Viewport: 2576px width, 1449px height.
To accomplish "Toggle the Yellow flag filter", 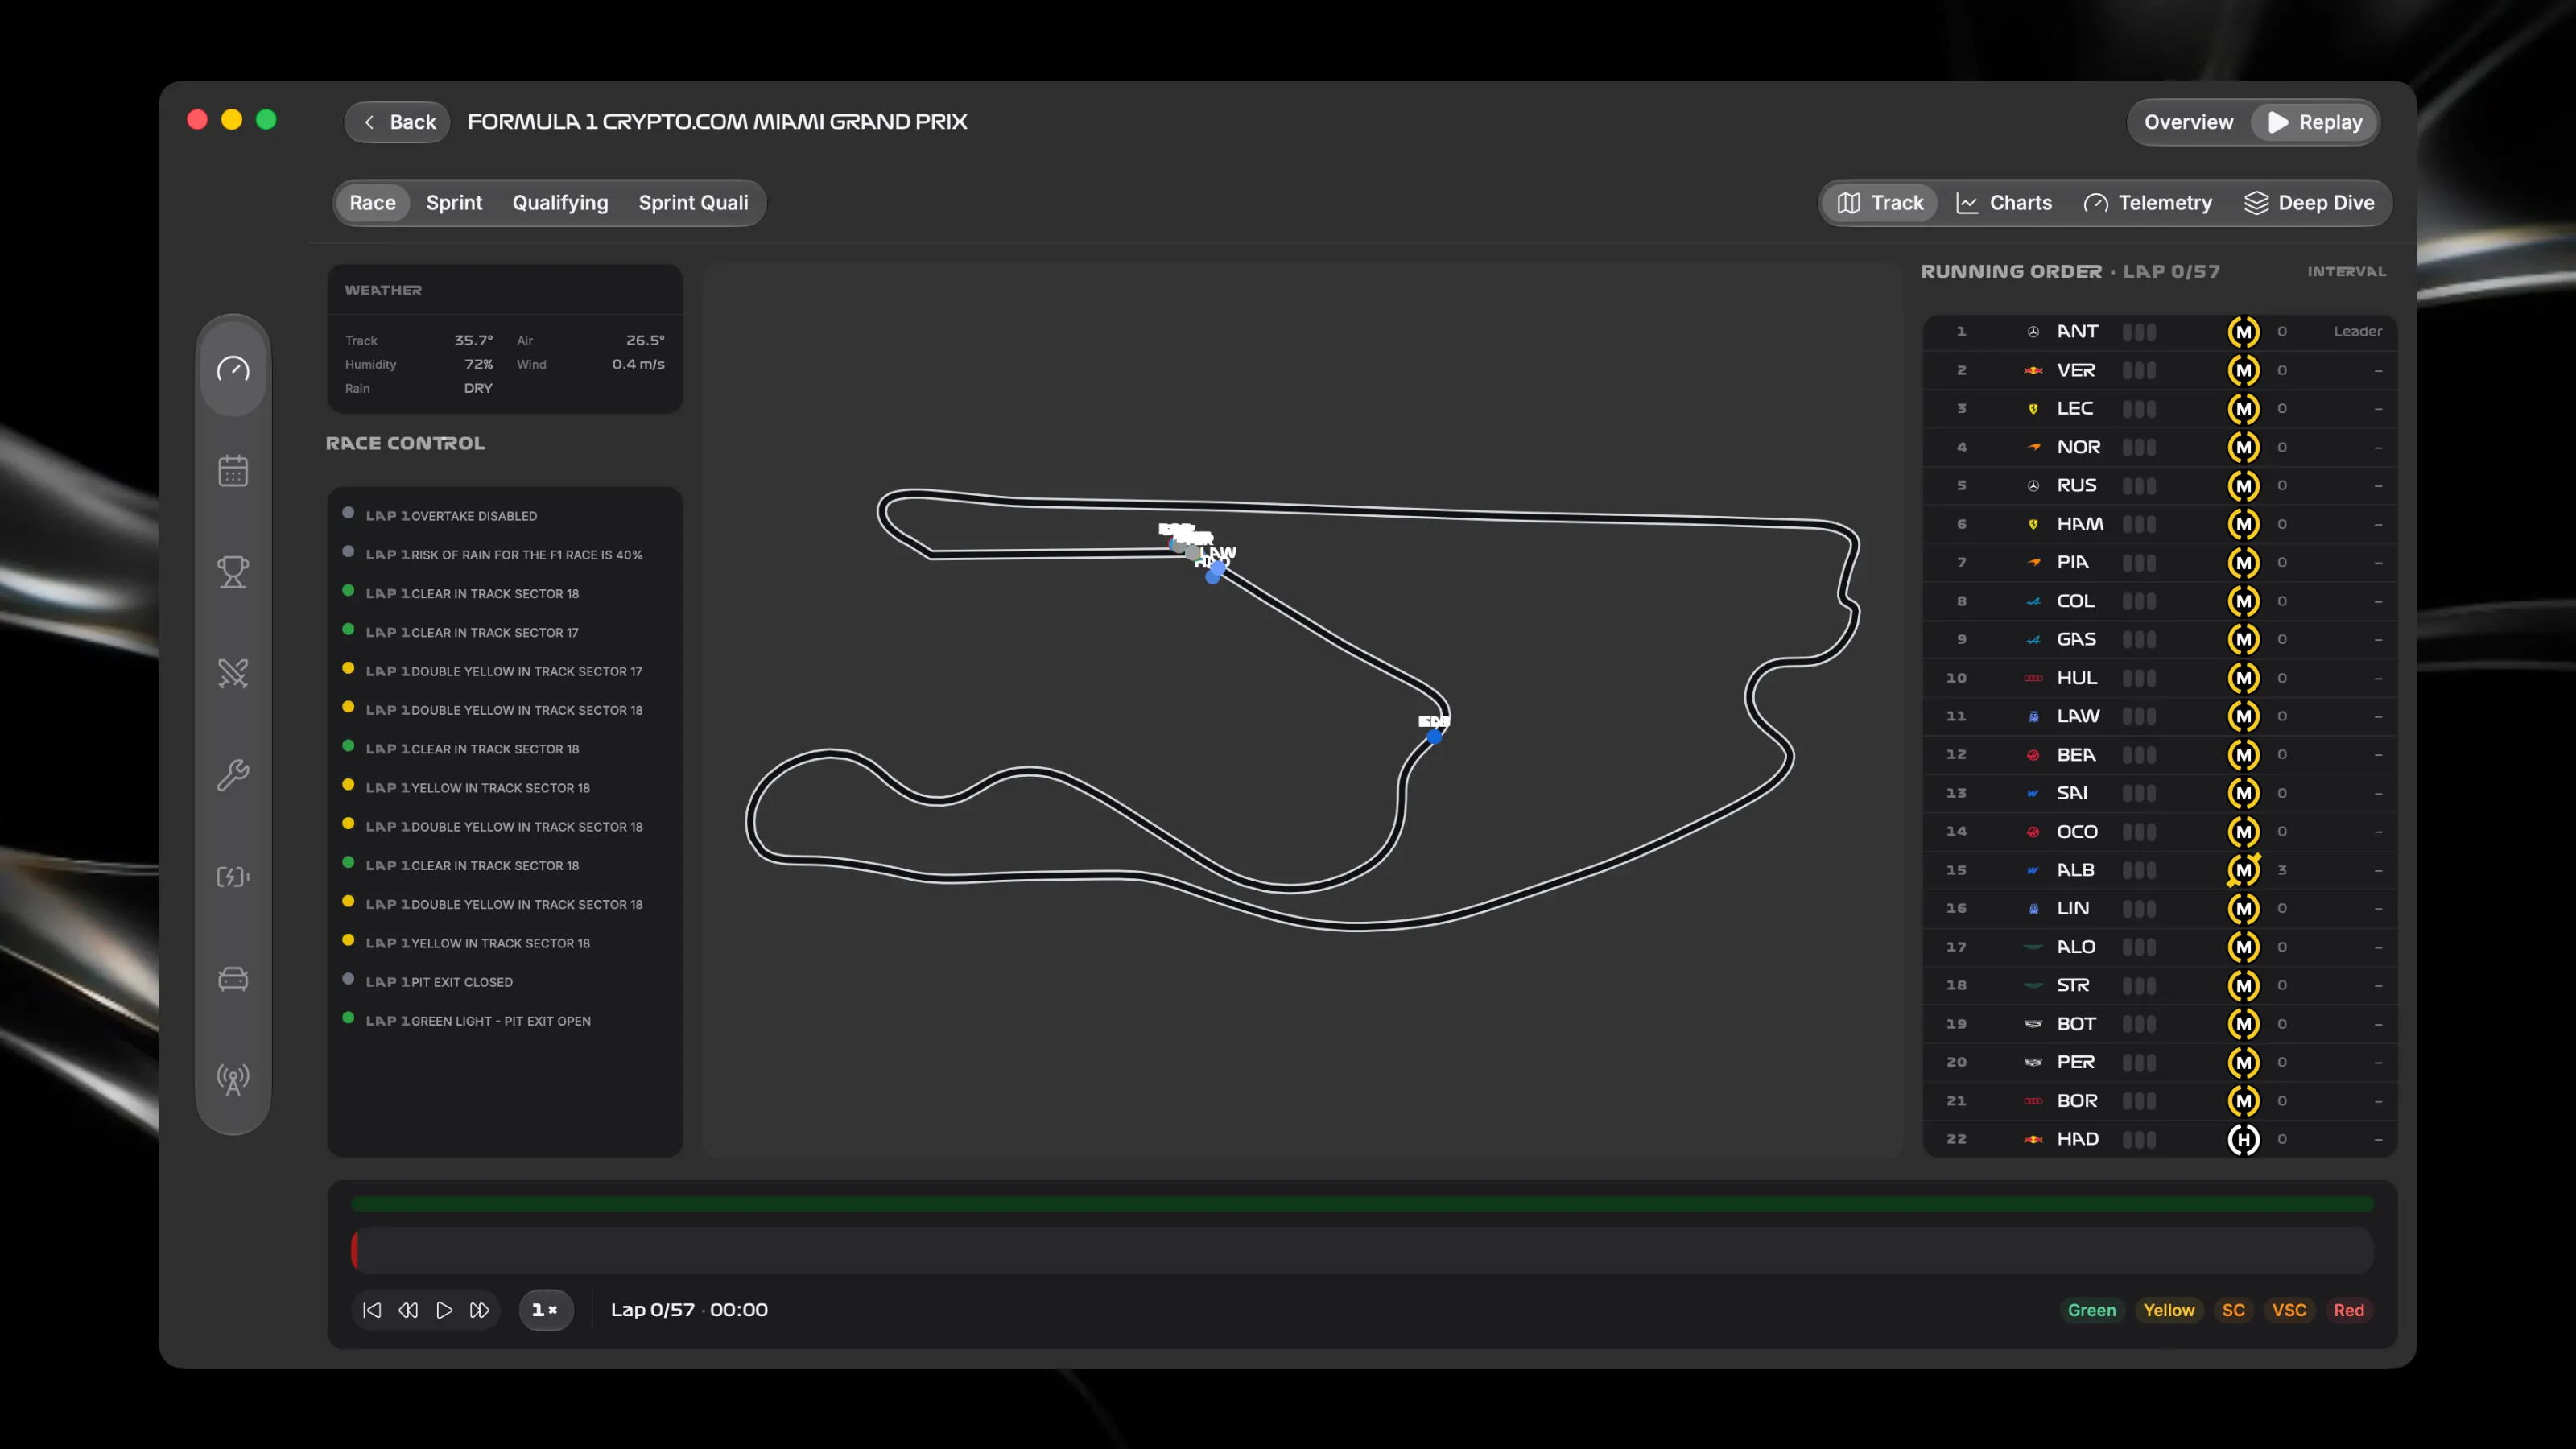I will [2169, 1310].
